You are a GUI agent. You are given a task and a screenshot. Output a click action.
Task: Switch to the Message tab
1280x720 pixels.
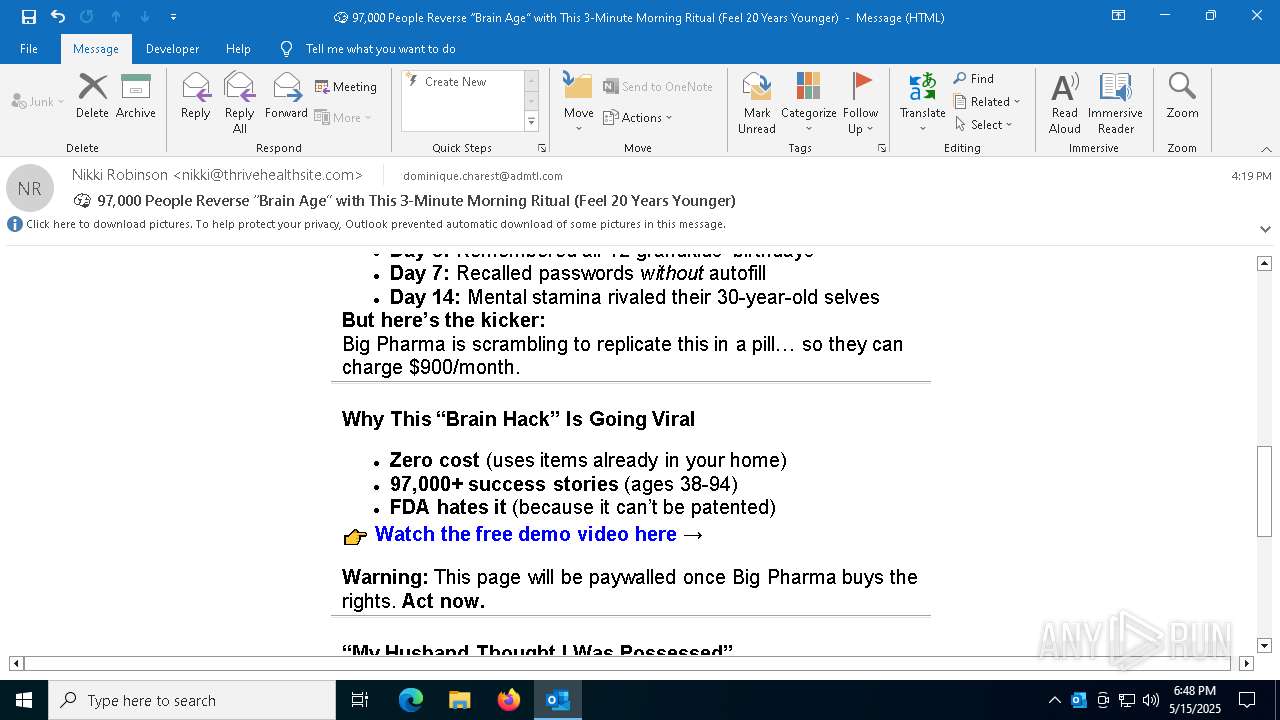[96, 49]
